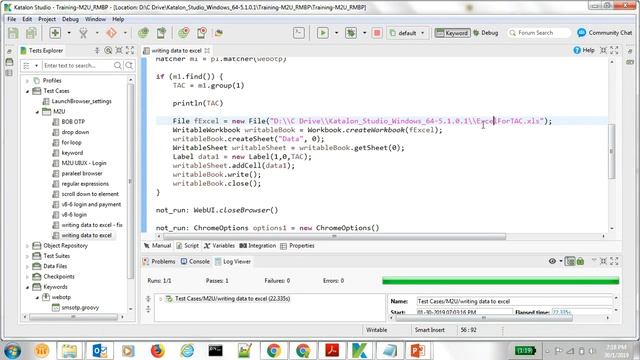Click the green execution progress bar

[x=500, y=281]
